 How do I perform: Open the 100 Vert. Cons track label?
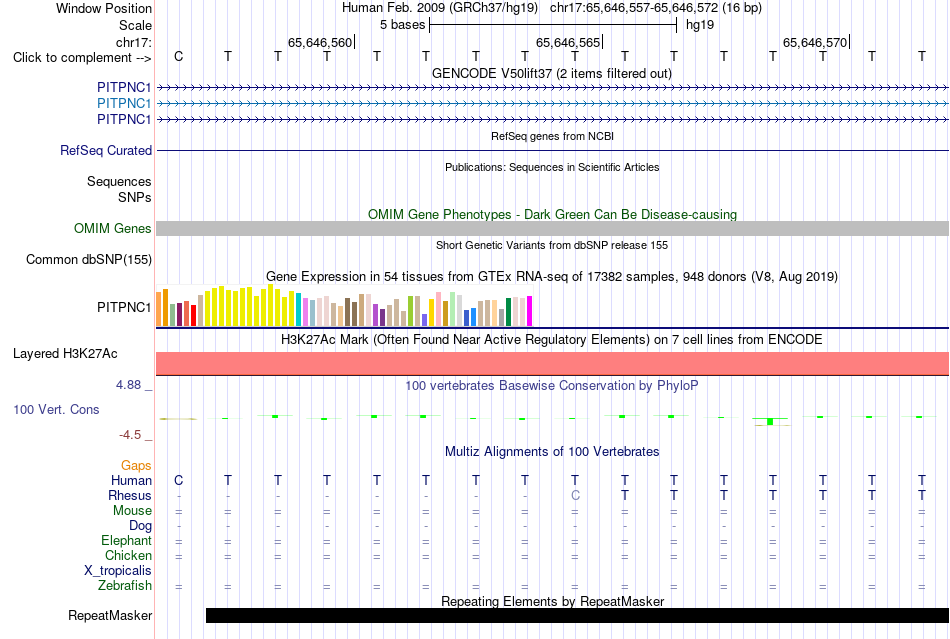pos(56,409)
